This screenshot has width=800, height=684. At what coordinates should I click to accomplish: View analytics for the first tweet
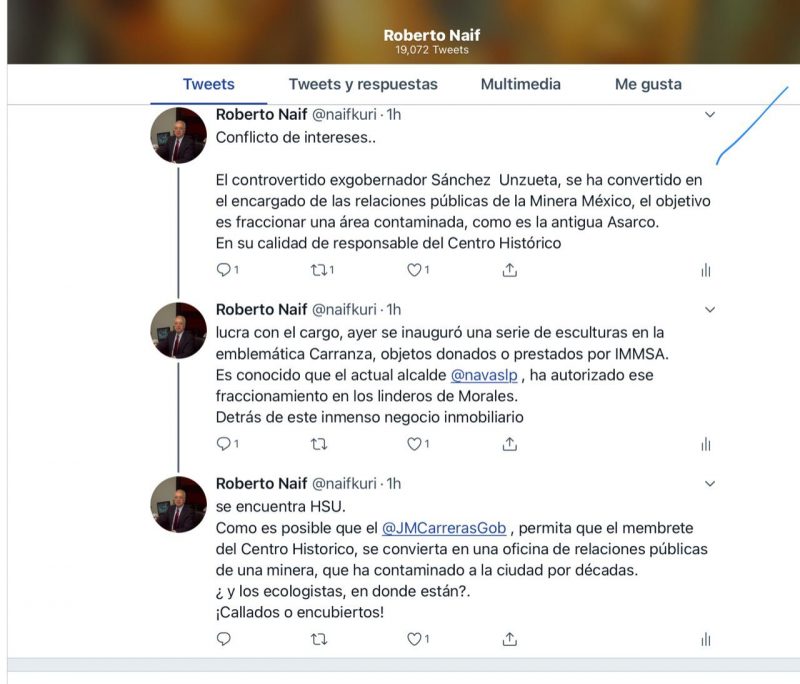[706, 270]
